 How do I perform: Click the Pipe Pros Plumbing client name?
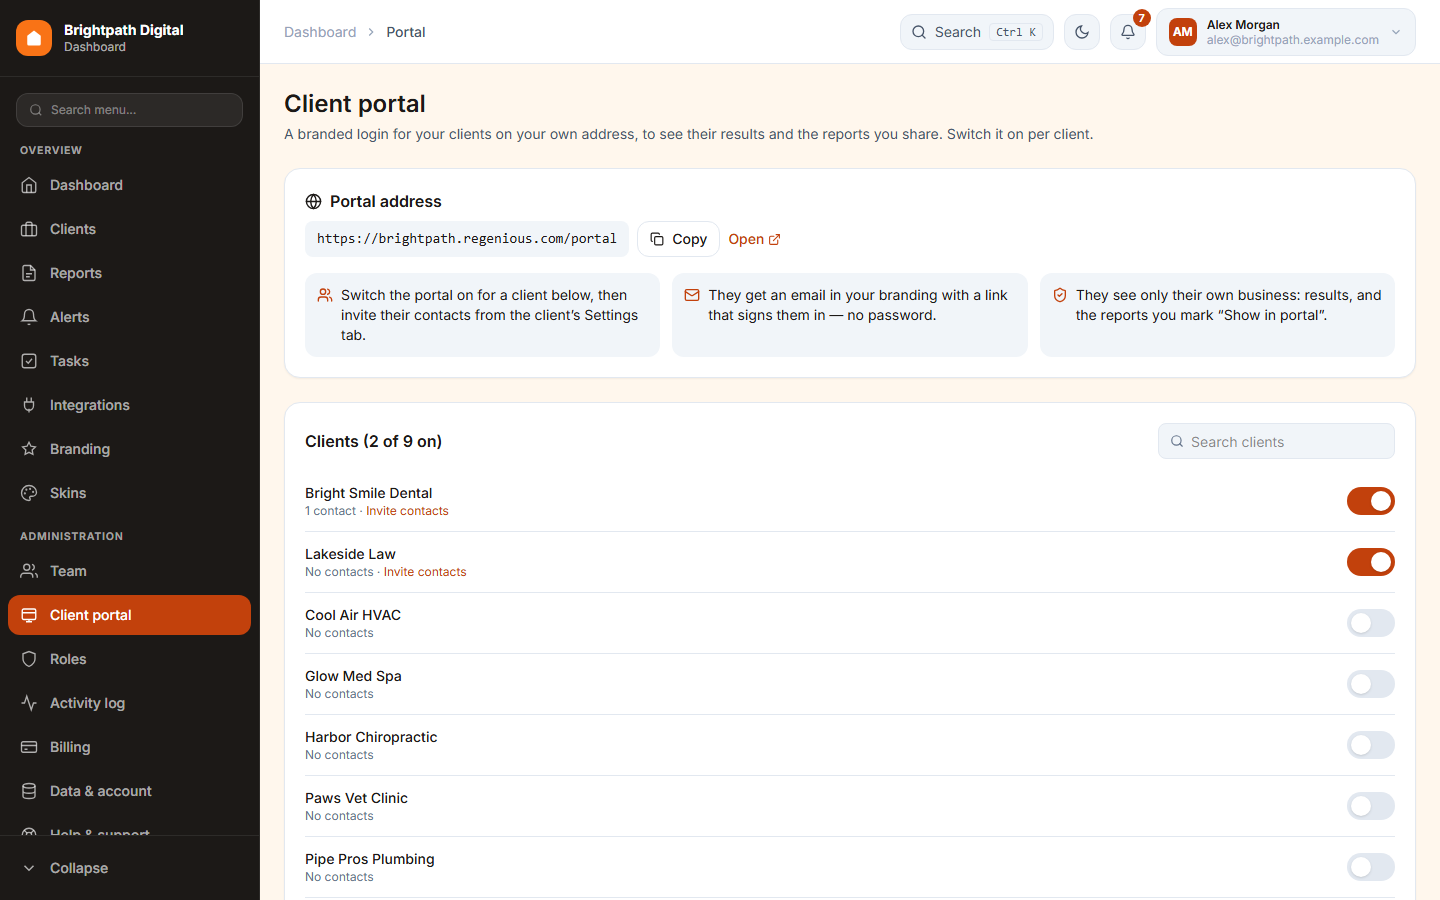pyautogui.click(x=370, y=859)
